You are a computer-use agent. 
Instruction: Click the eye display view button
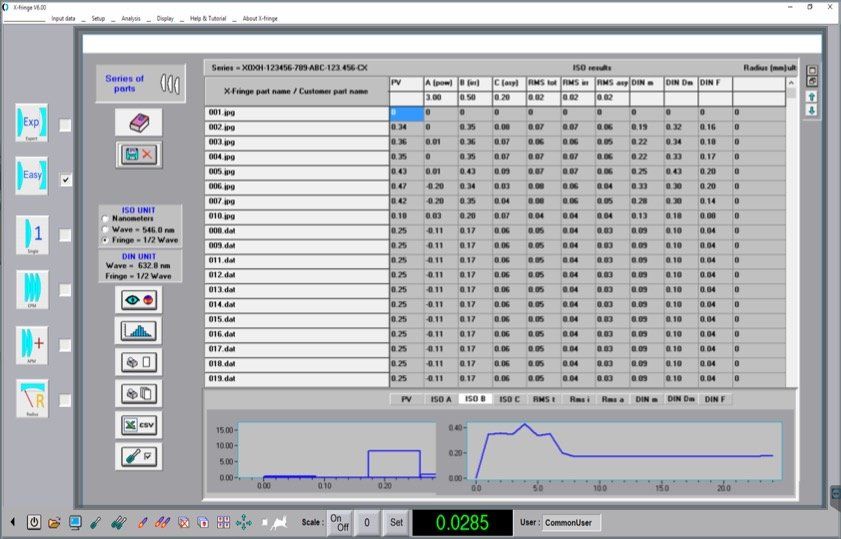(x=138, y=300)
